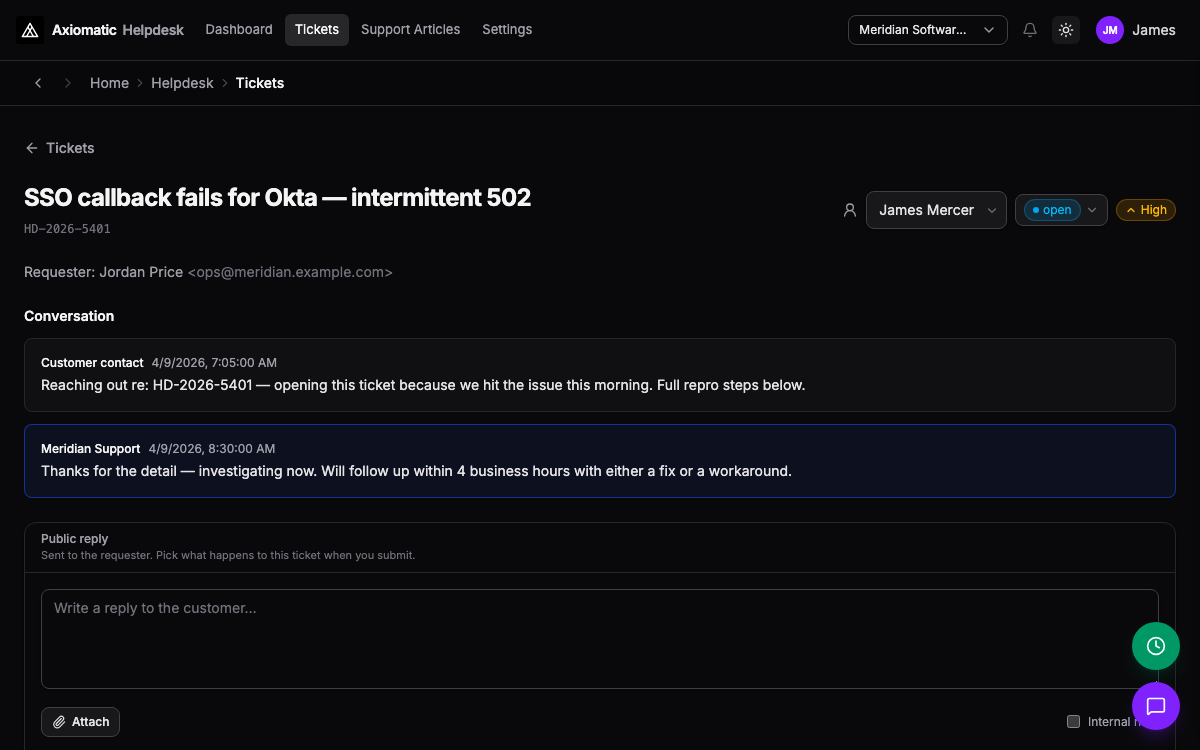Toggle the light/dark theme sun icon
The height and width of the screenshot is (750, 1200).
coord(1066,30)
